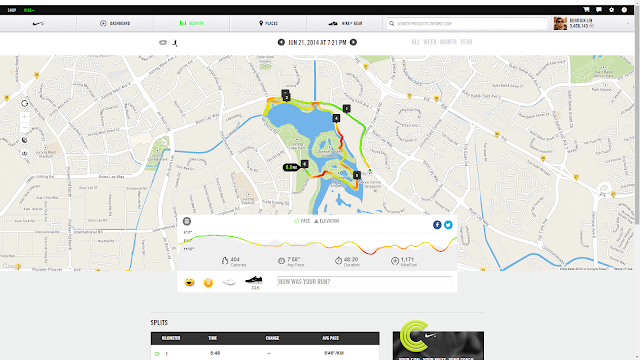Select the terrain surface icon
This screenshot has width=640, height=360.
229,282
